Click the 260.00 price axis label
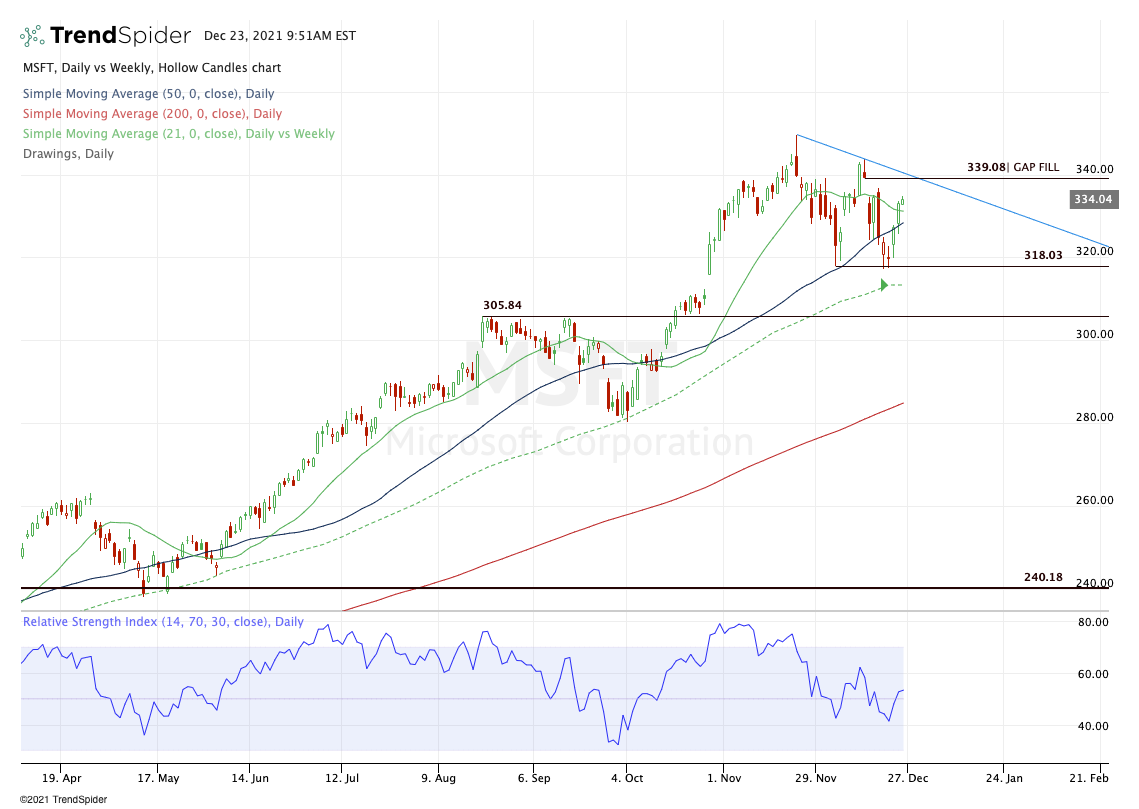Screen dimensions: 1139x809 tap(1095, 500)
